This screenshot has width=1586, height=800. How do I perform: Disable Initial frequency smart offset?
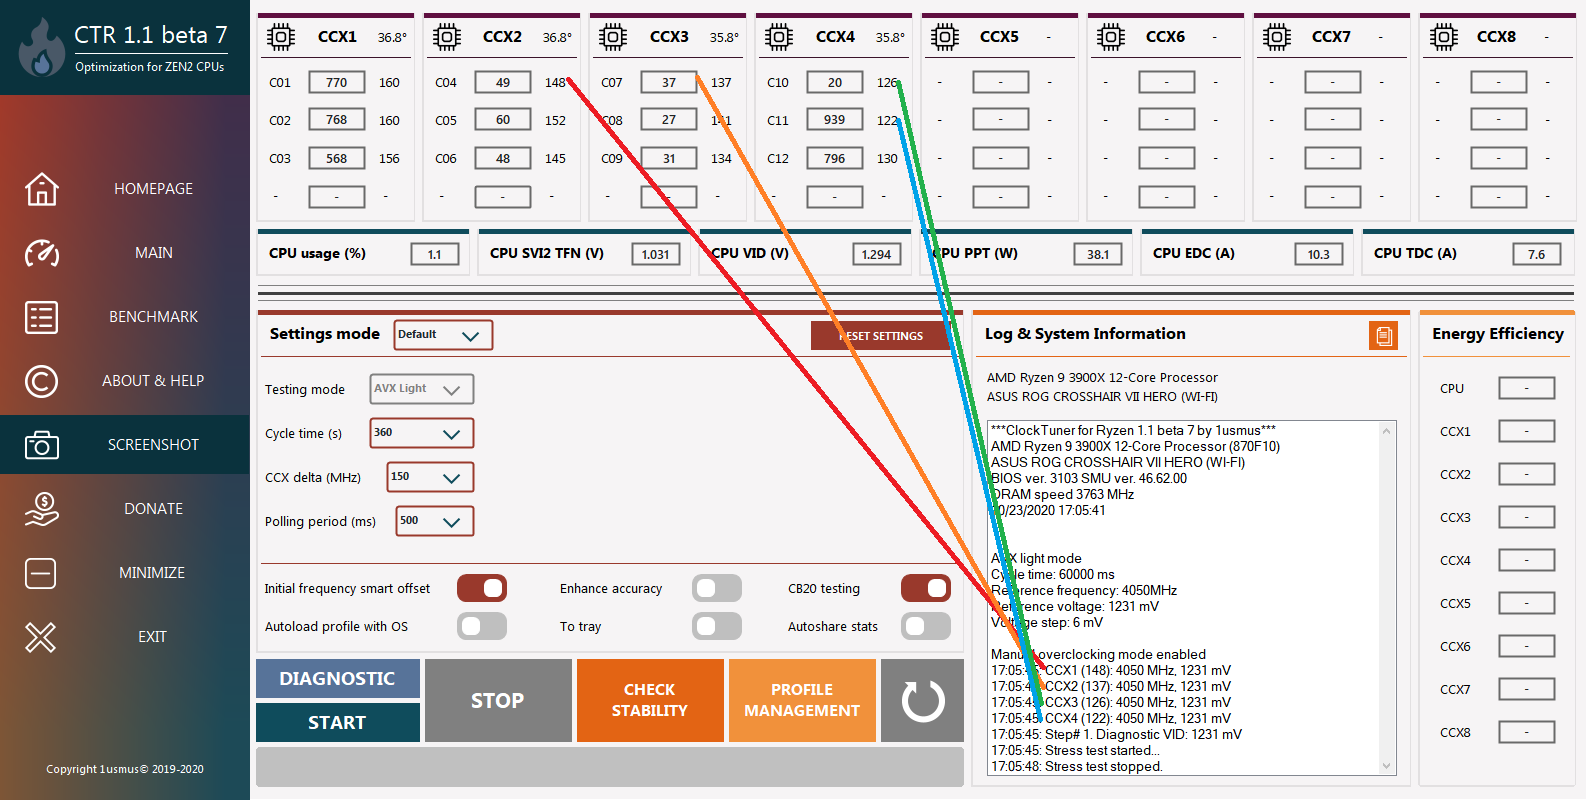(482, 588)
